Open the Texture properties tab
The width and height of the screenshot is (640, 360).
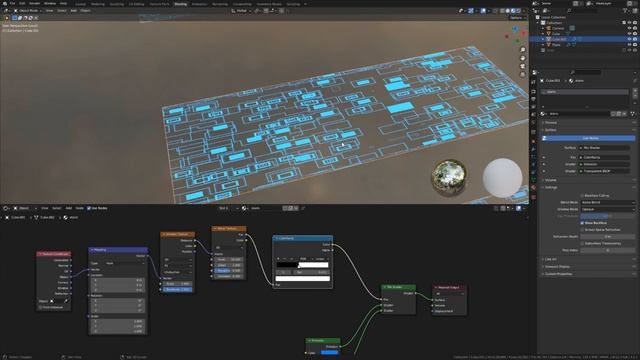coord(533,197)
